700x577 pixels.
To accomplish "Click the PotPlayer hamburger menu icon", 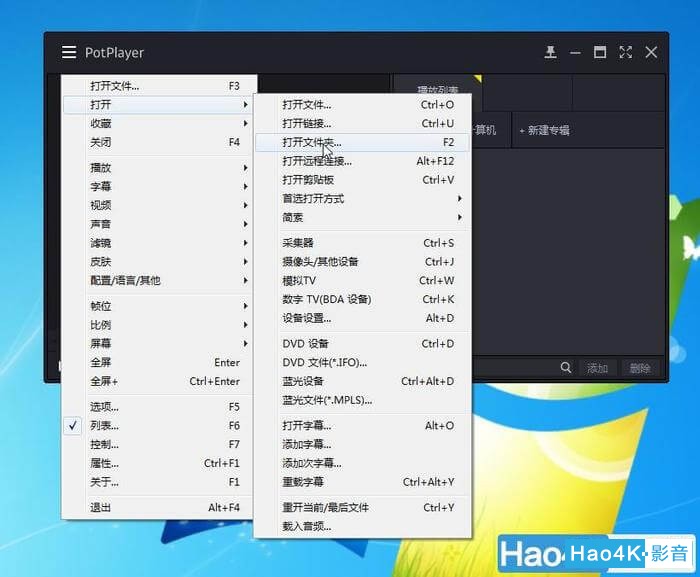I will click(69, 52).
